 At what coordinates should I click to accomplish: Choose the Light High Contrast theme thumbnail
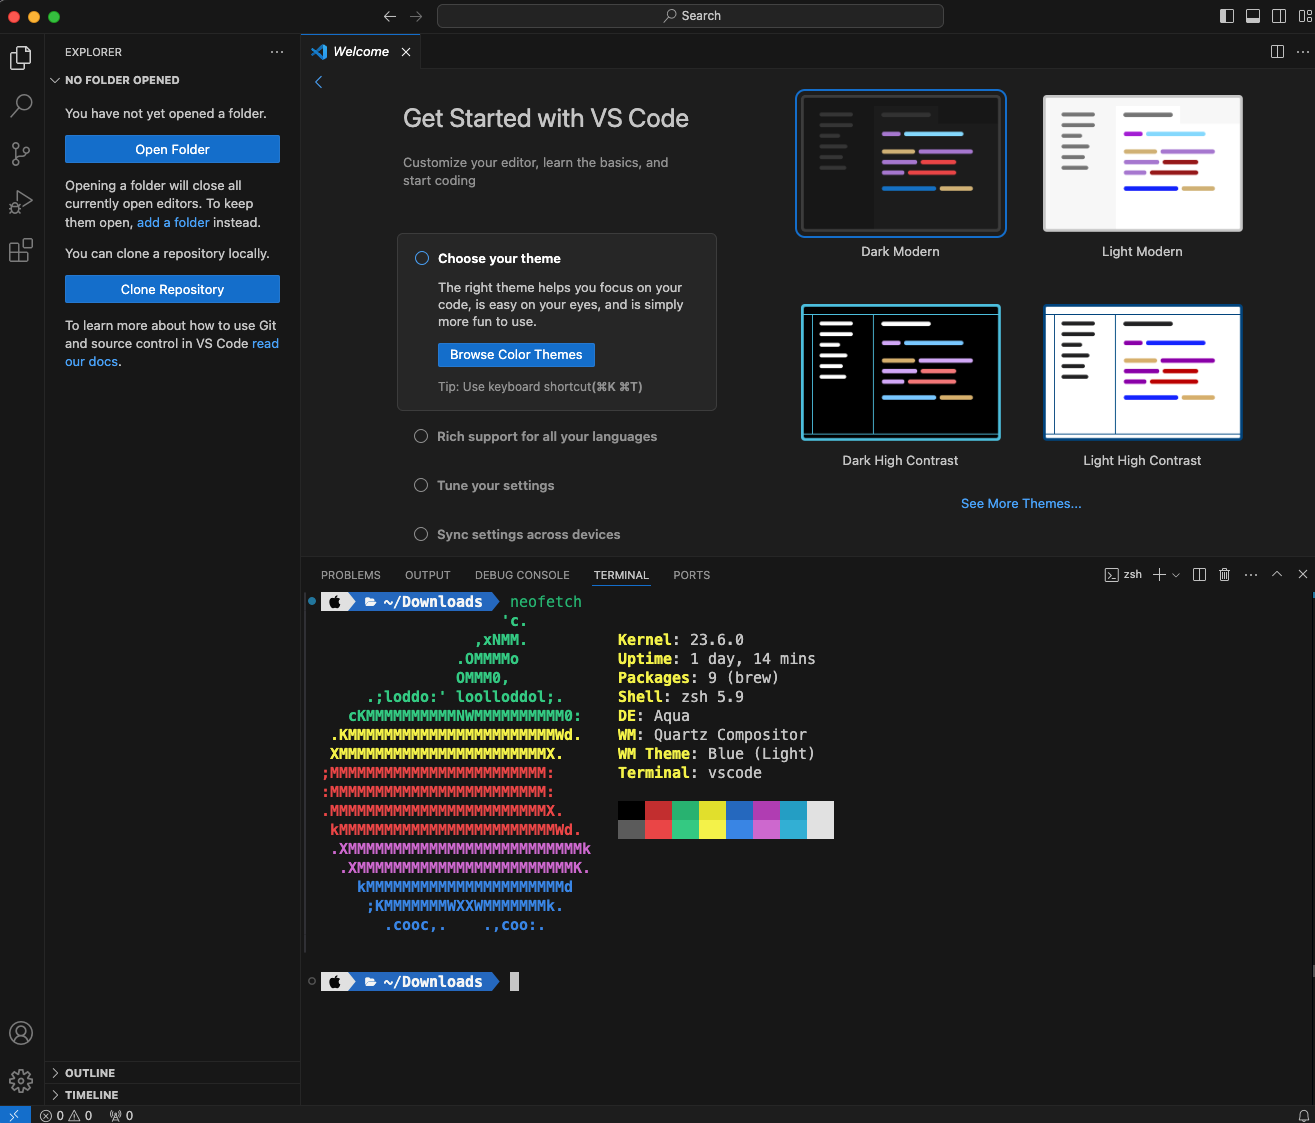(1143, 372)
